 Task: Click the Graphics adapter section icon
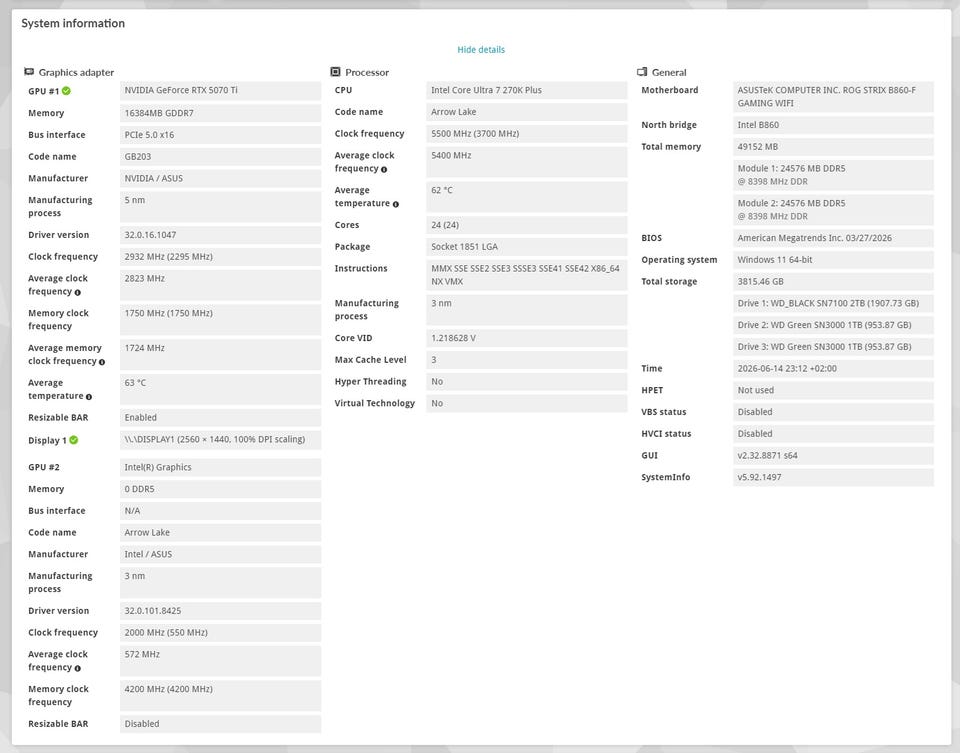[29, 72]
